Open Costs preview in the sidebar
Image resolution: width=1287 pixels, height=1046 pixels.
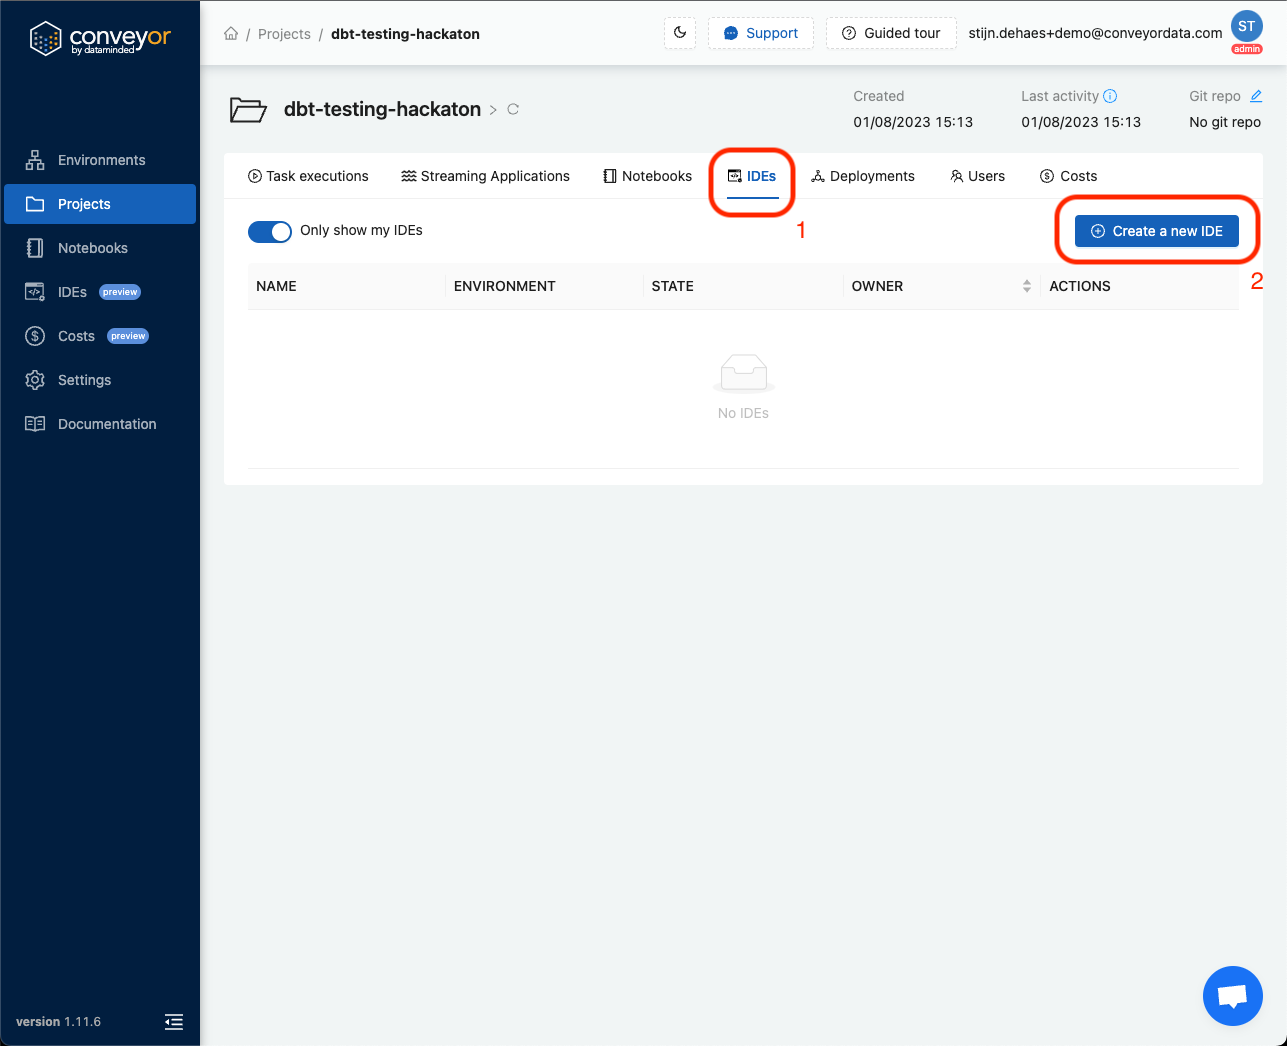(100, 336)
